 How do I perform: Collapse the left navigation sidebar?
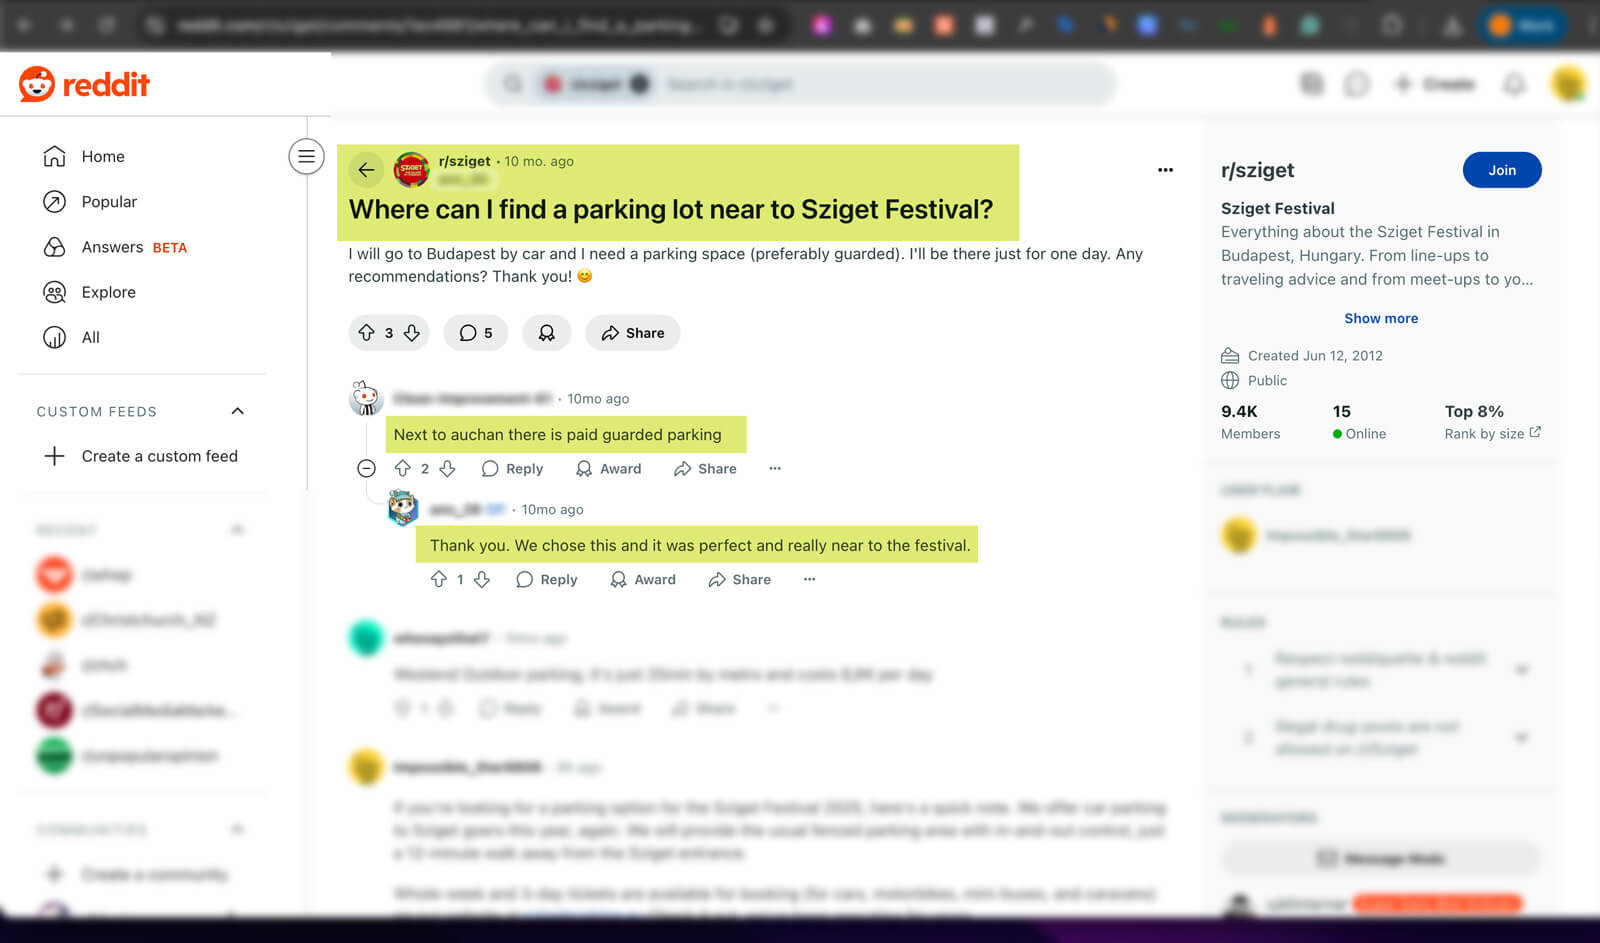coord(306,156)
